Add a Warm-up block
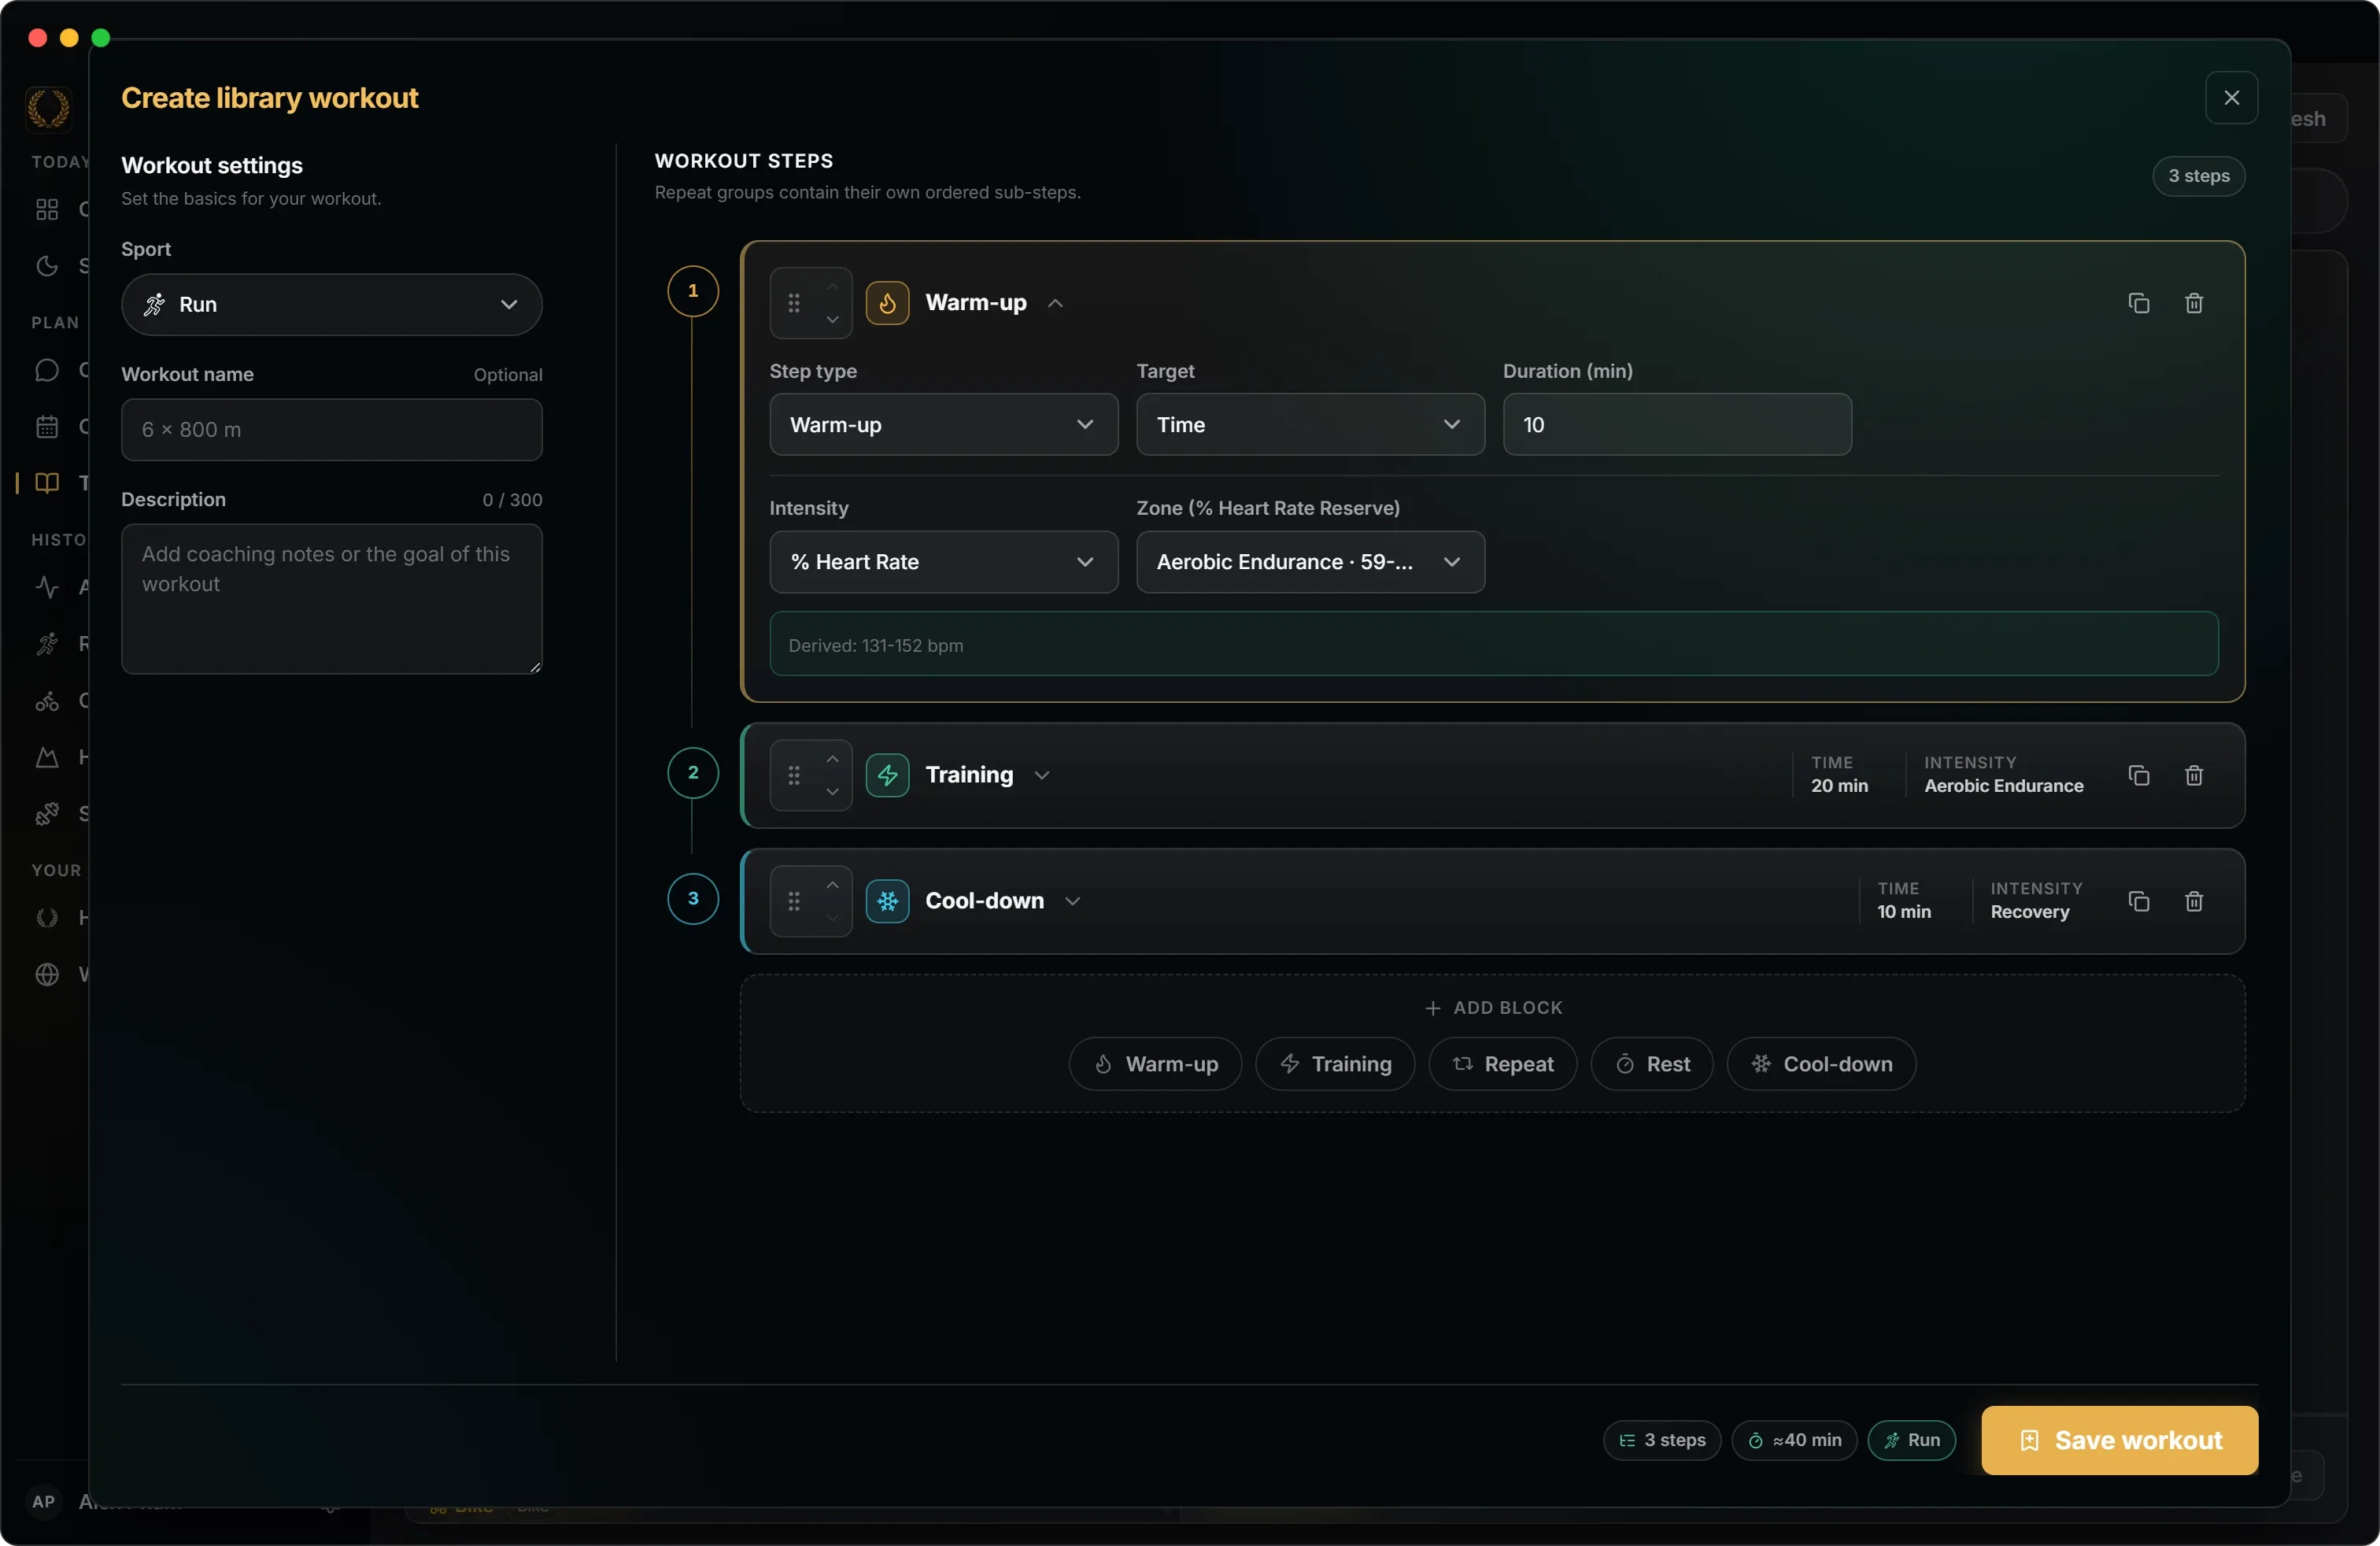Viewport: 2380px width, 1546px height. (x=1155, y=1064)
